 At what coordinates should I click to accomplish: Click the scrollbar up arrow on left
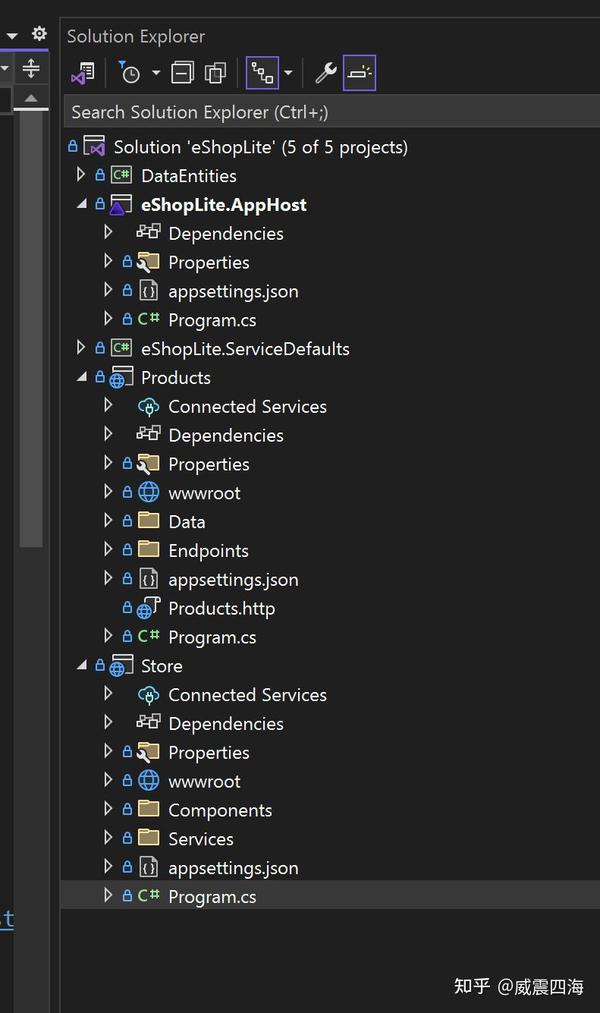click(31, 98)
